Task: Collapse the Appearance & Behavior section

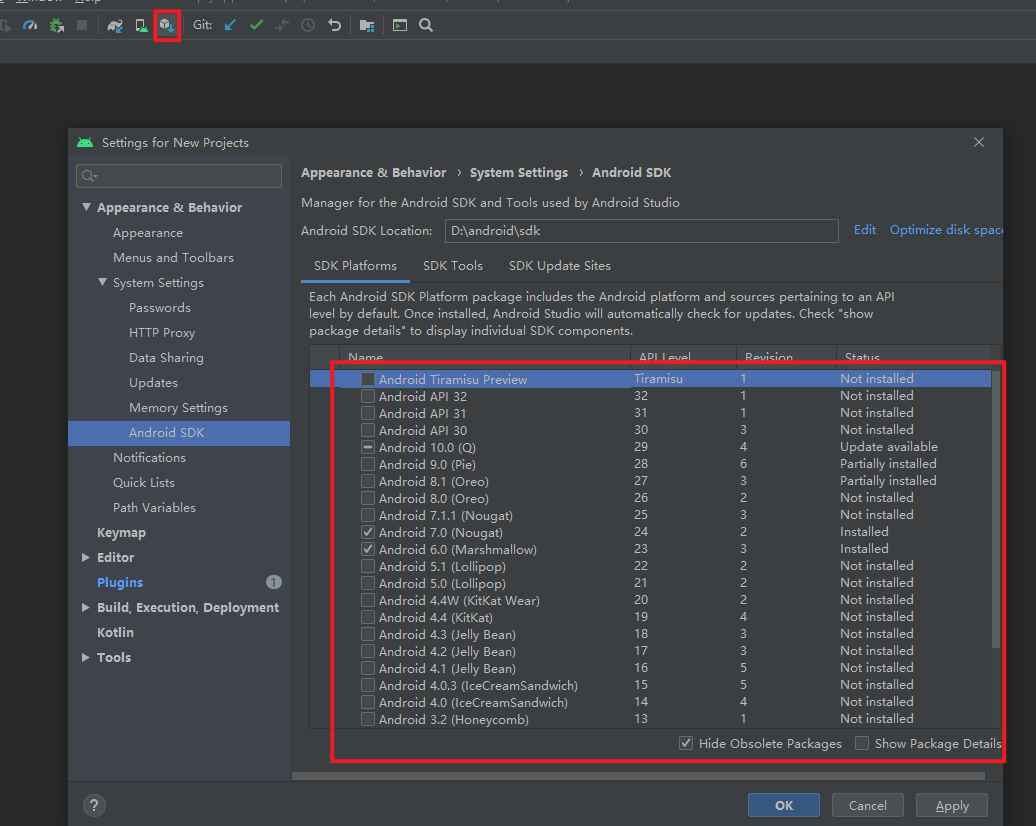Action: [86, 207]
